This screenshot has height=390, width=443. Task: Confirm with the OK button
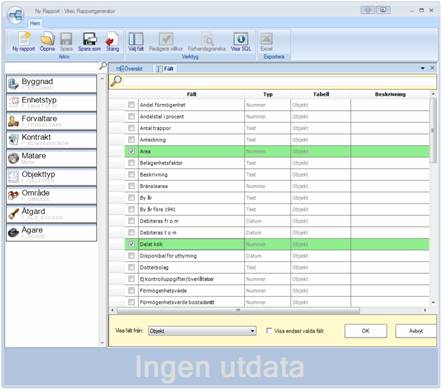[366, 331]
